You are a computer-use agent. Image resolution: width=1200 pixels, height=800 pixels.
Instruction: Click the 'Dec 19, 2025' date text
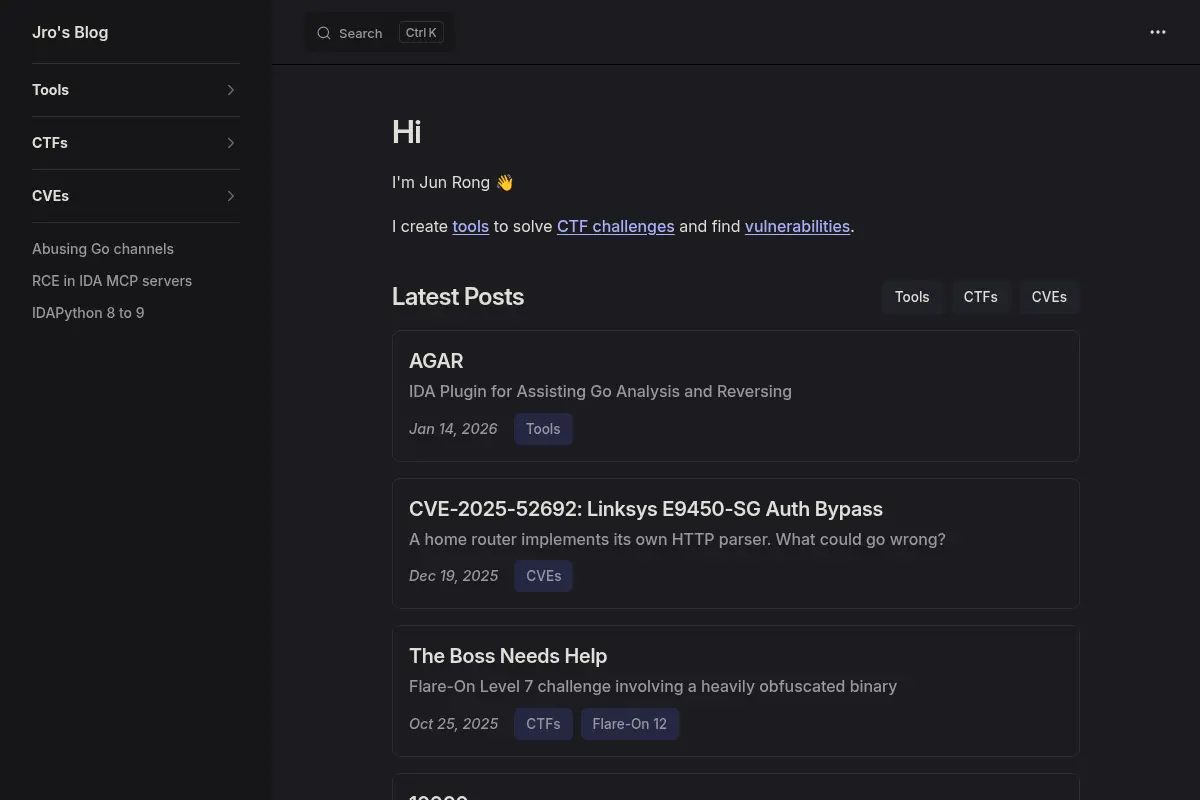[453, 576]
